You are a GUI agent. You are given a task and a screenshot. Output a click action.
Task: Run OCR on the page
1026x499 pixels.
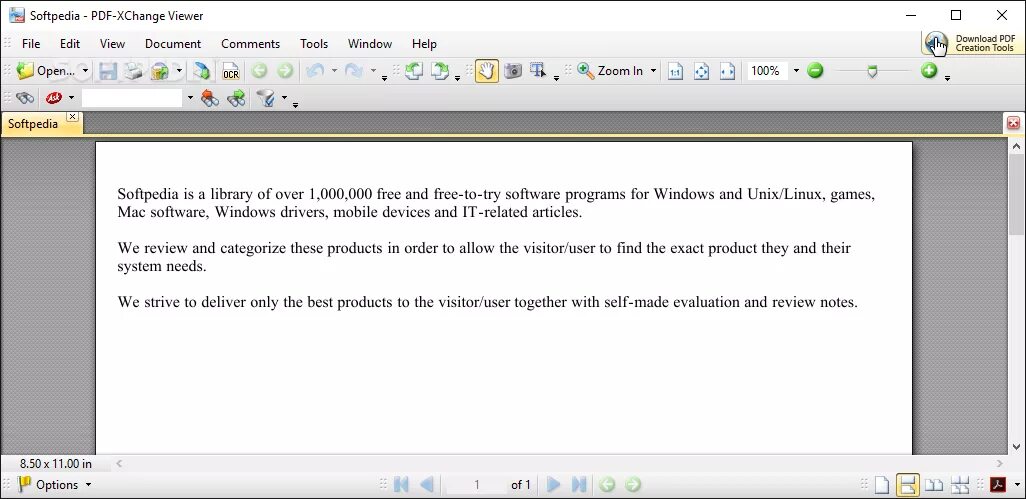pyautogui.click(x=230, y=71)
